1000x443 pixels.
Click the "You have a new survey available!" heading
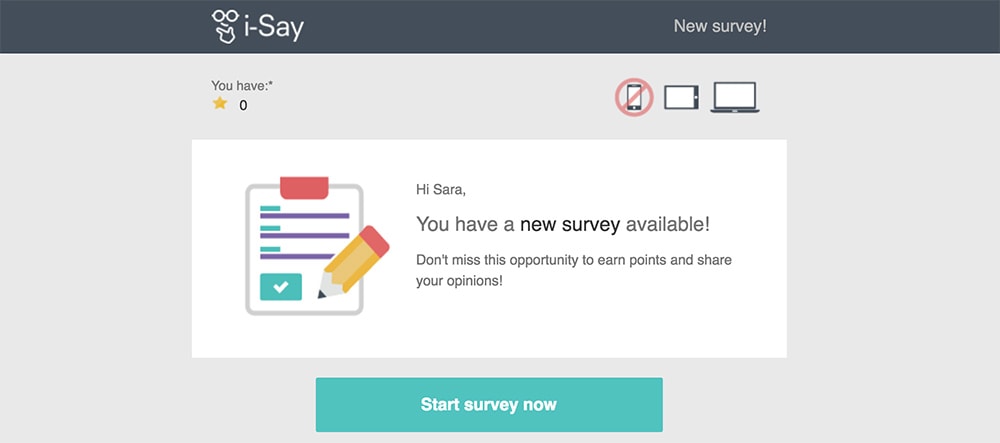click(x=562, y=224)
